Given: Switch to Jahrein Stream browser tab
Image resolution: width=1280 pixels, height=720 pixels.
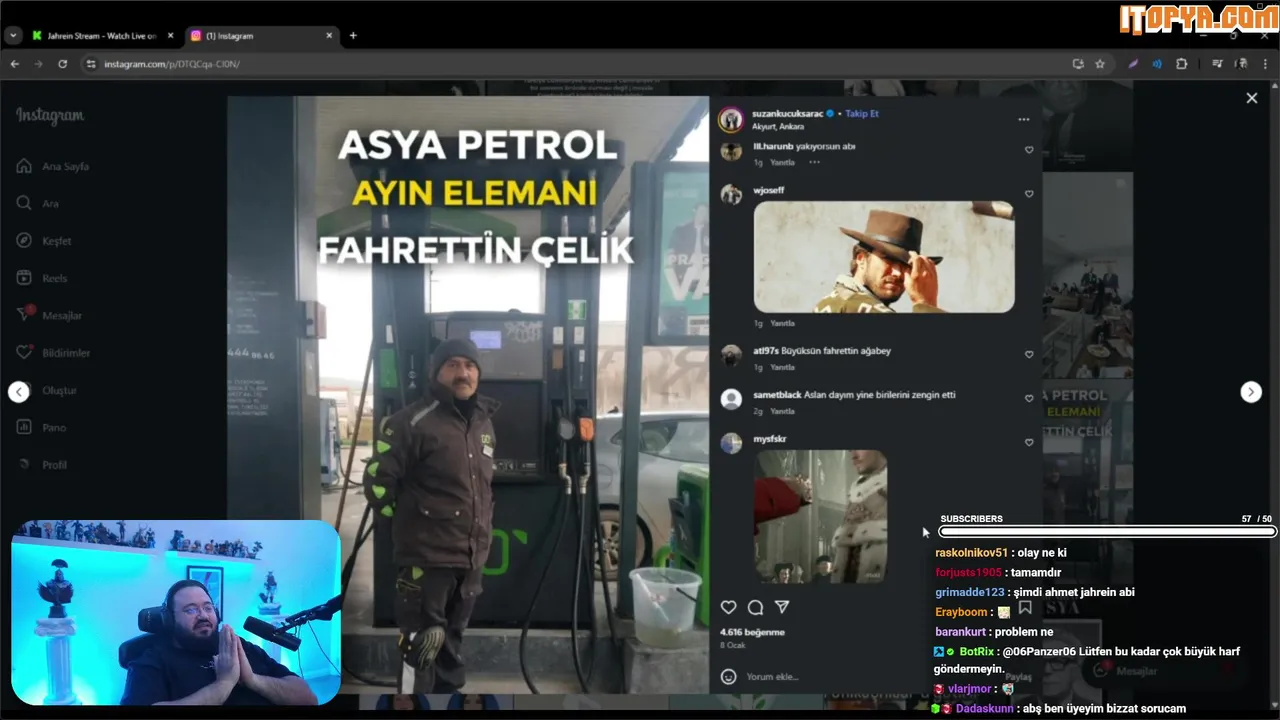Looking at the screenshot, I should 101,36.
